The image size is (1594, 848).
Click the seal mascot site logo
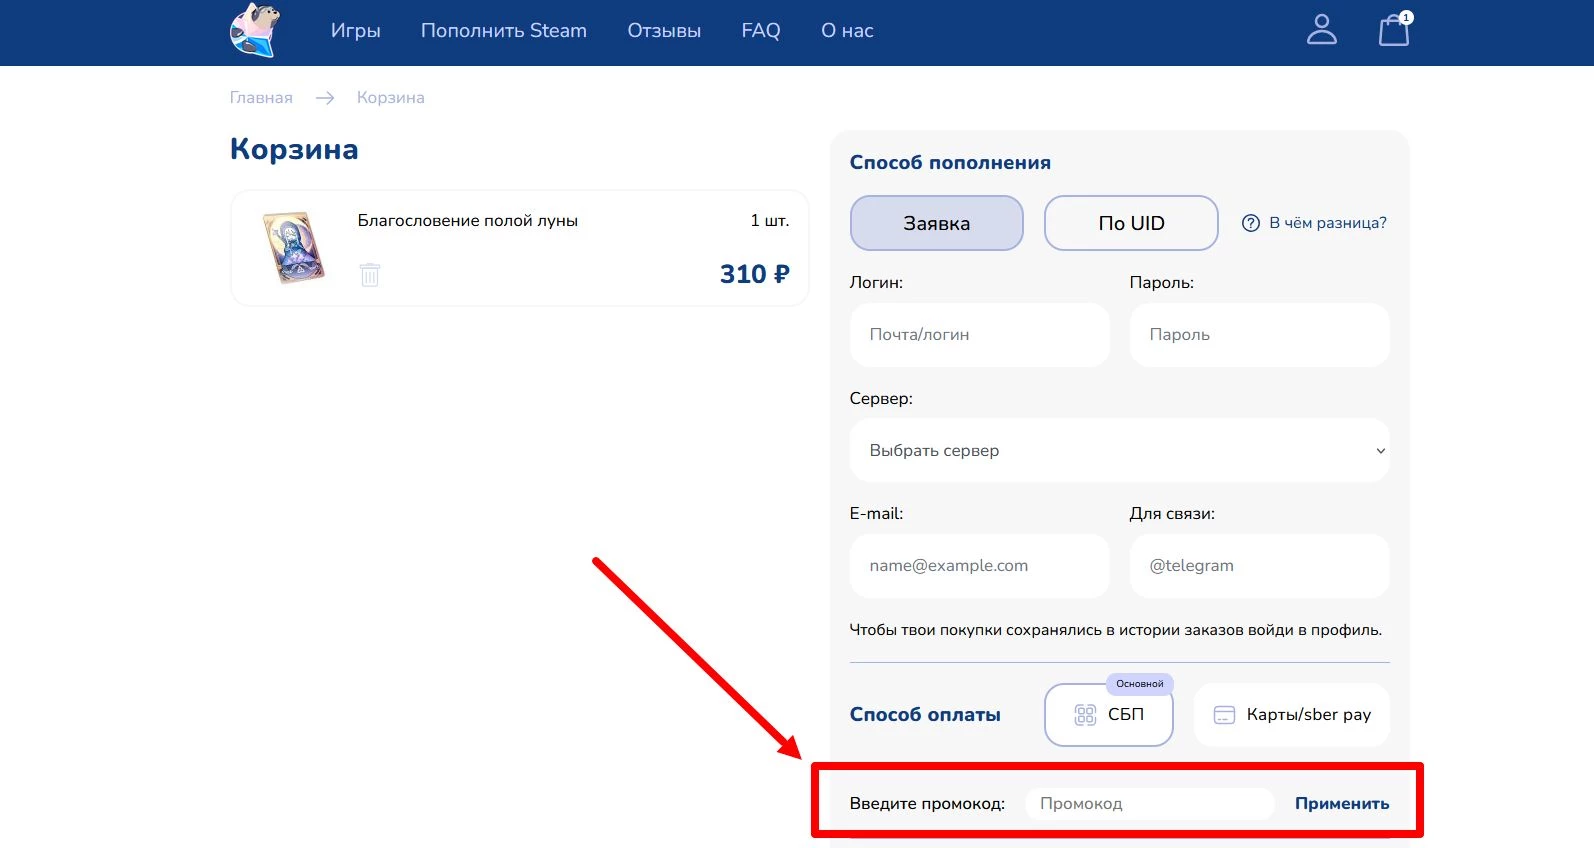point(255,30)
